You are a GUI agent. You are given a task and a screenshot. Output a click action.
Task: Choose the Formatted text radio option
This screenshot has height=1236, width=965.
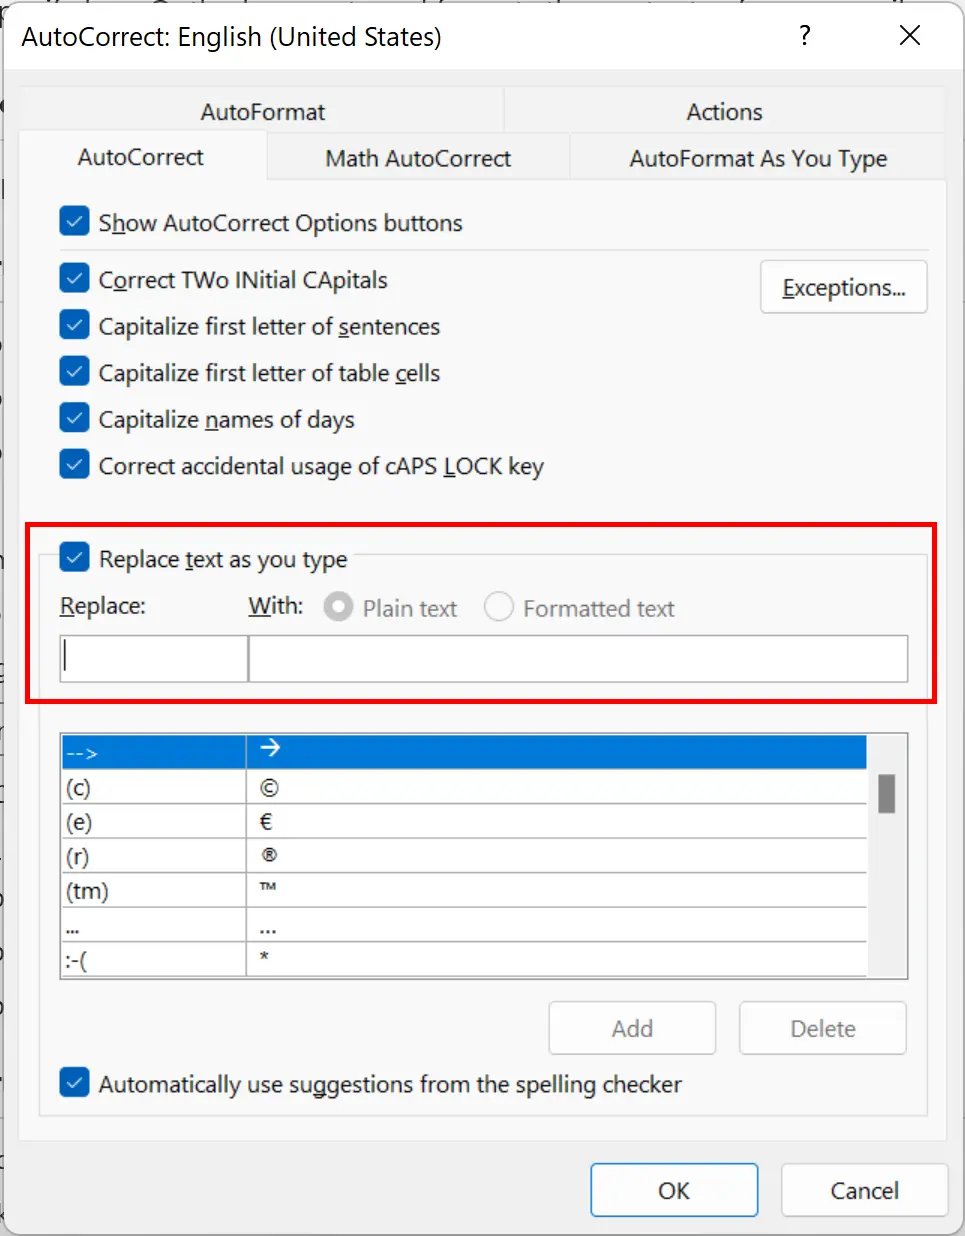(499, 607)
